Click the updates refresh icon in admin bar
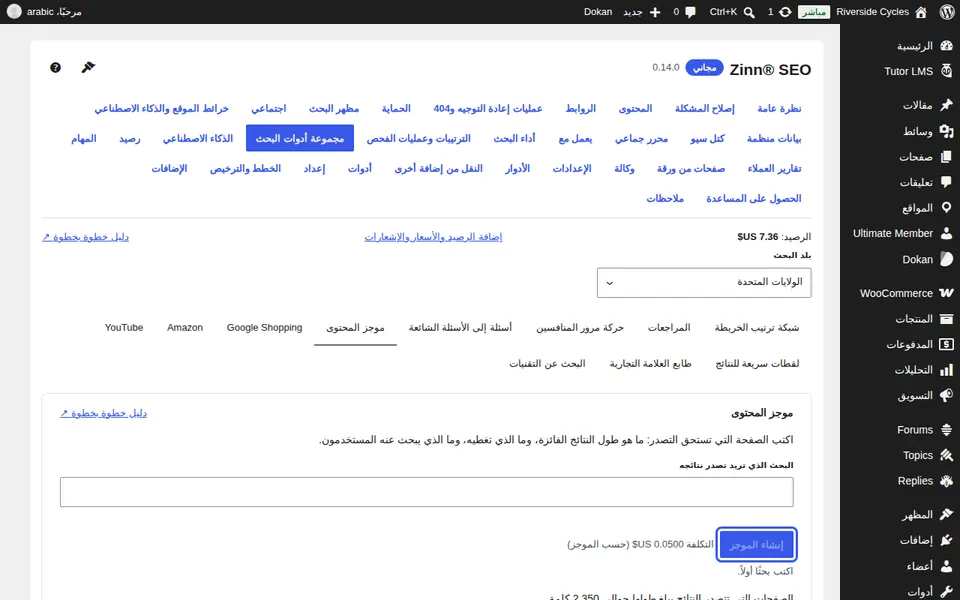 [785, 12]
